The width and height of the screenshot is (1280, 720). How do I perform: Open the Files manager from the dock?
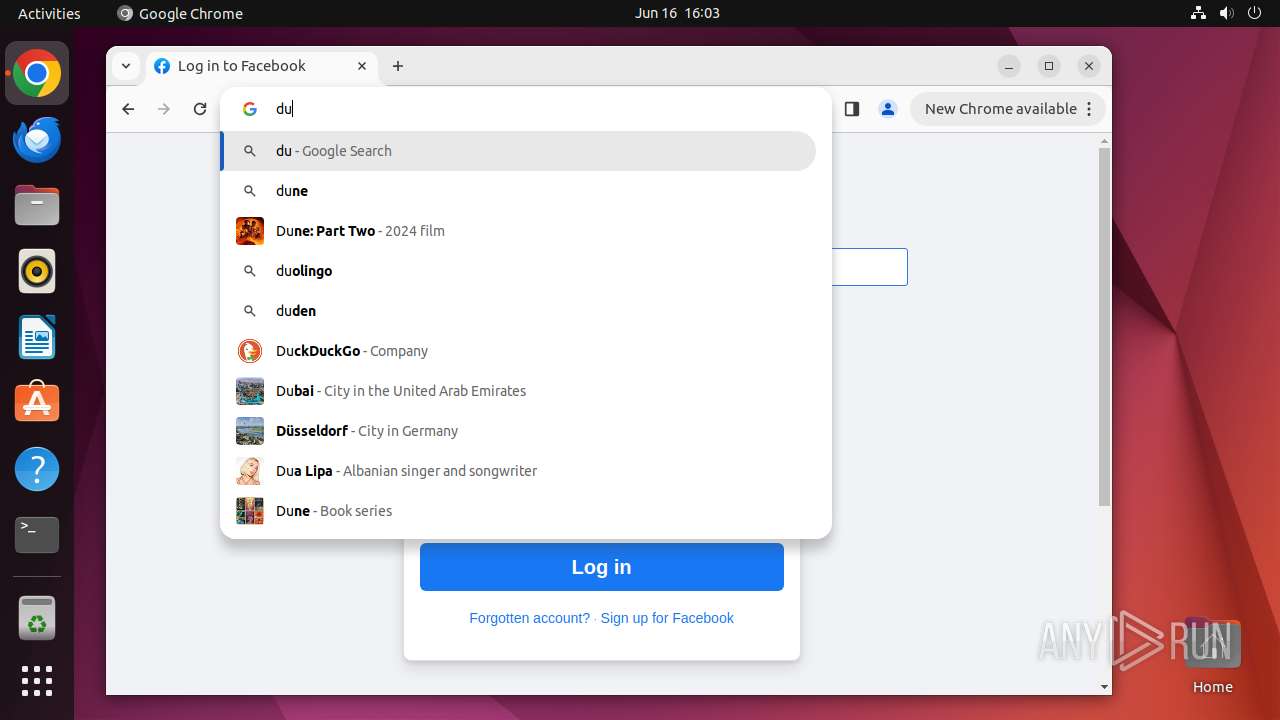[37, 205]
